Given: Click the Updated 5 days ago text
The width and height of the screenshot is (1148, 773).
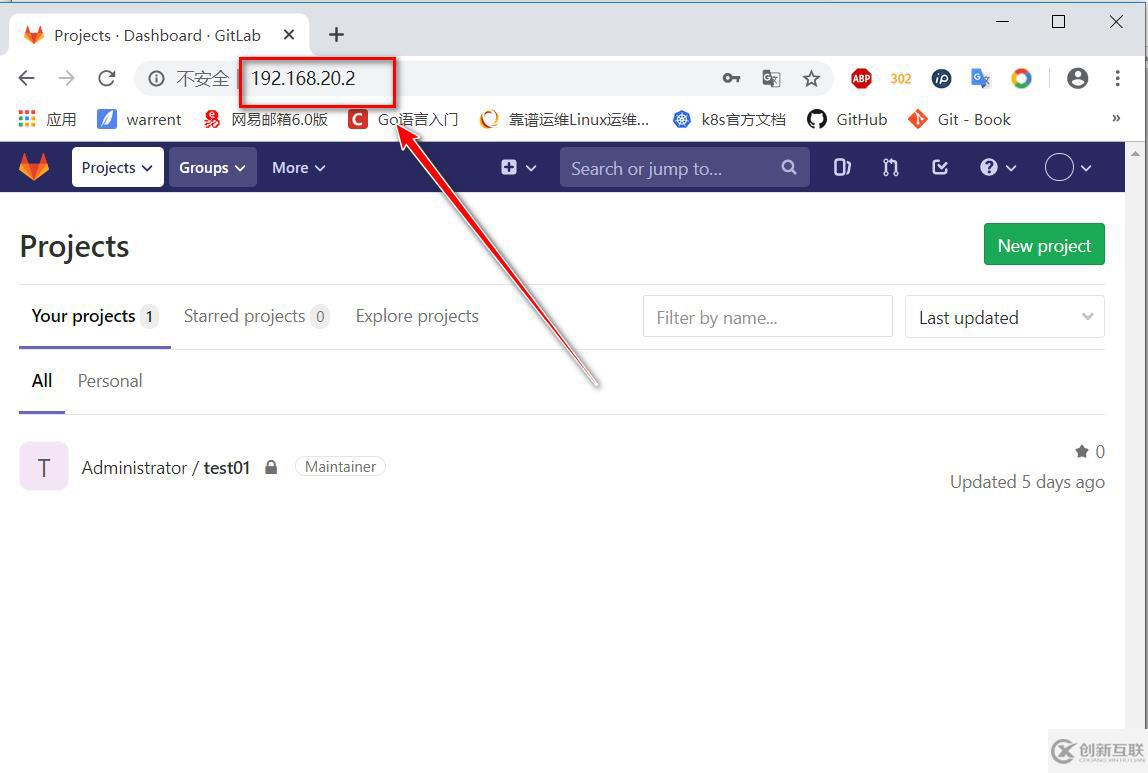Looking at the screenshot, I should pos(1027,482).
